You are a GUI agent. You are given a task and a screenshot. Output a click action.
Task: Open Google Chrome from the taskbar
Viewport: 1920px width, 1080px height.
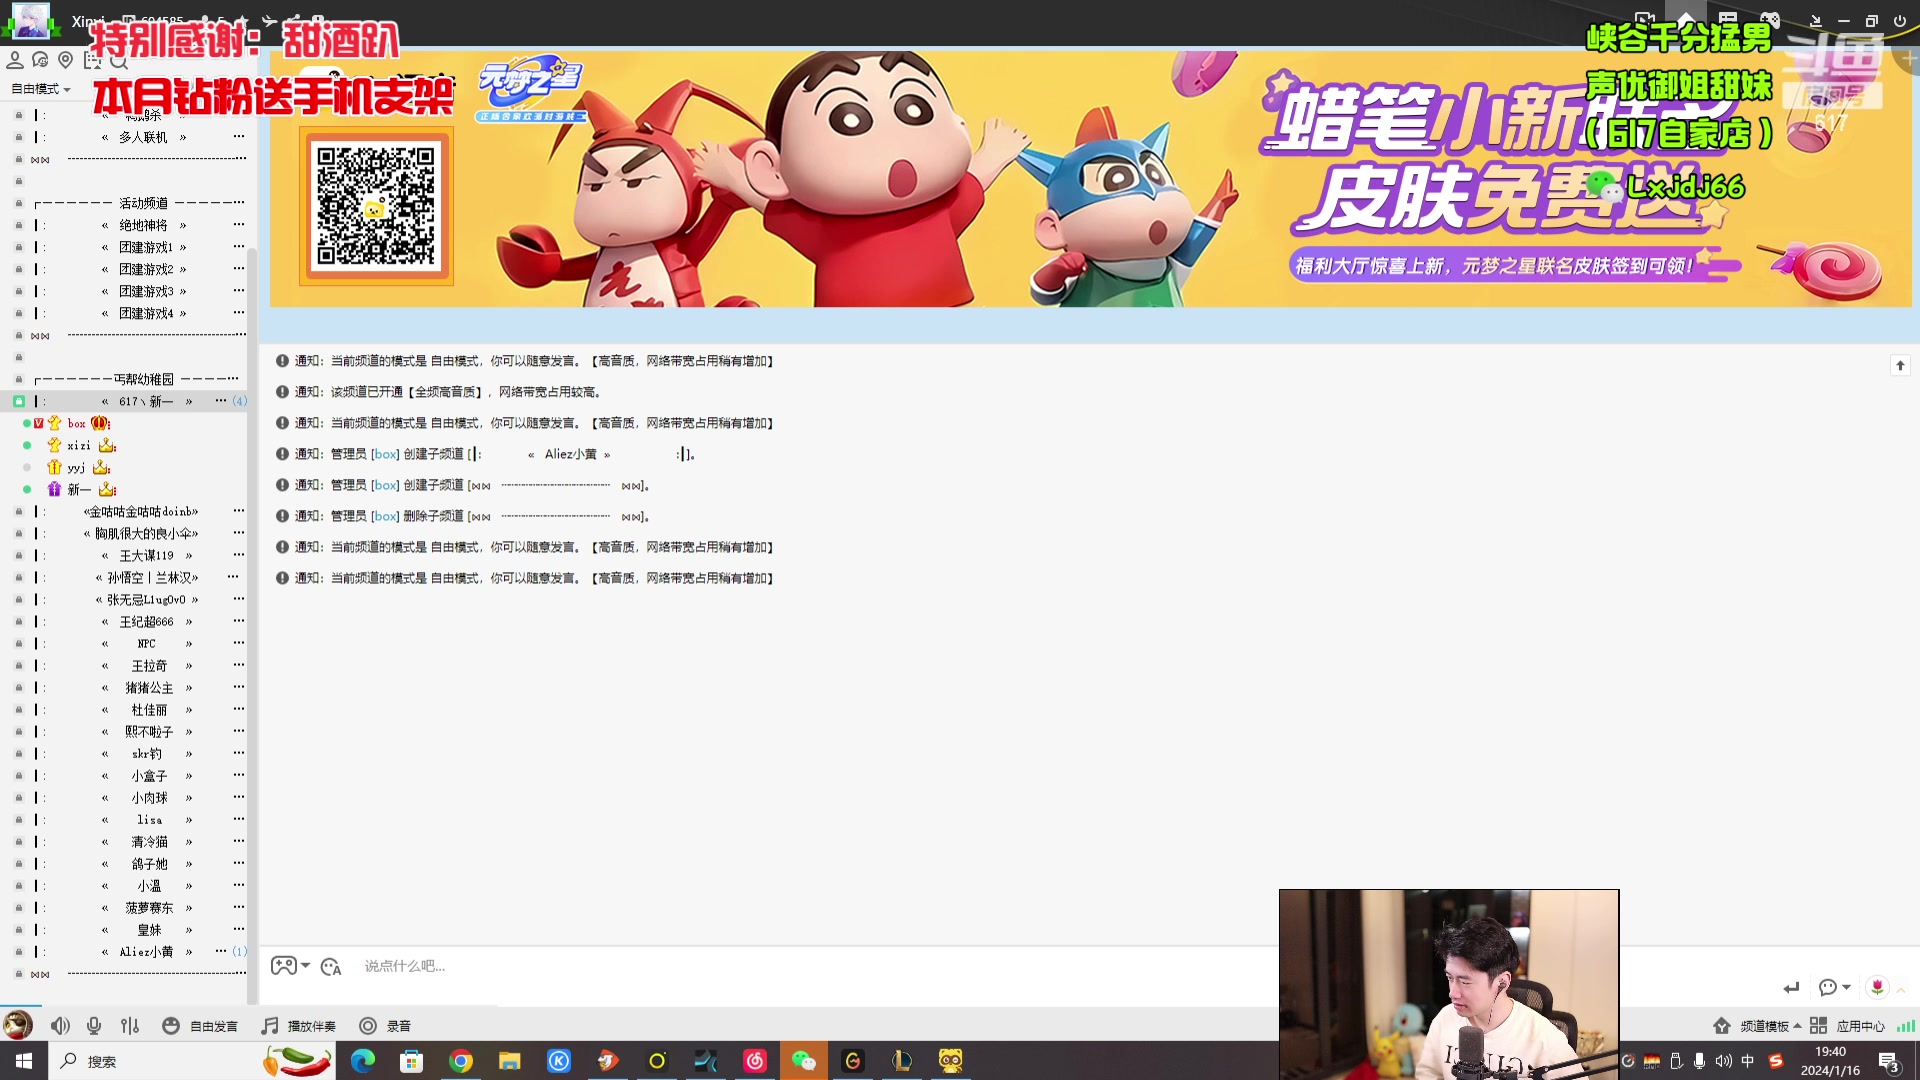(461, 1061)
